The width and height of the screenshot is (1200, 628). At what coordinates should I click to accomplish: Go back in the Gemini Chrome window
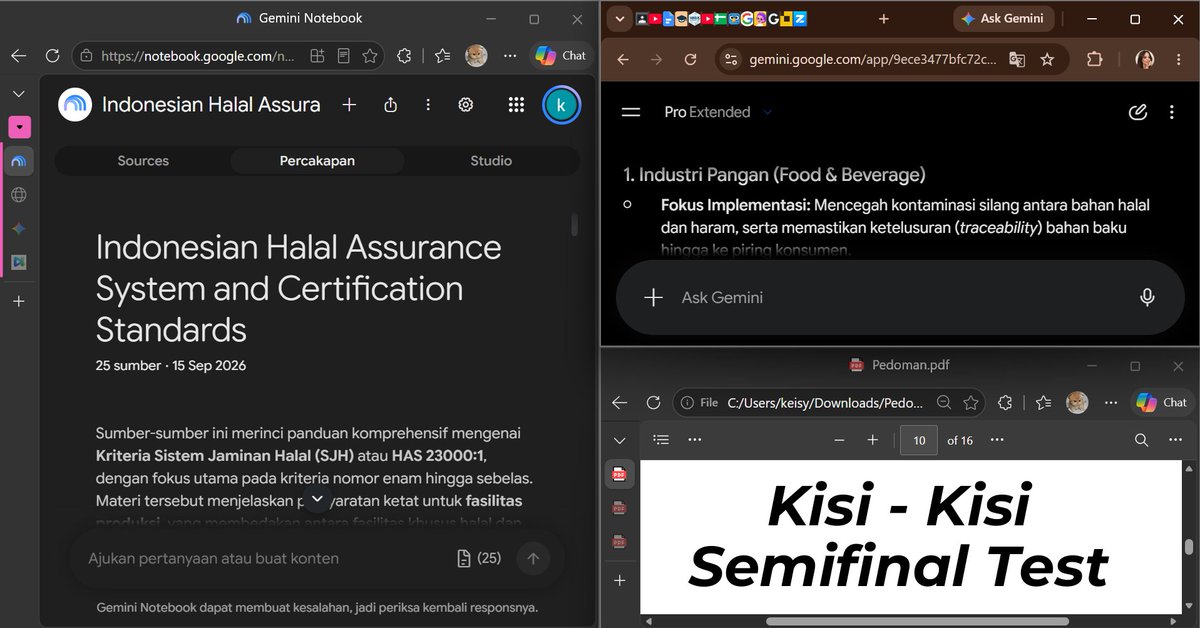(x=623, y=60)
